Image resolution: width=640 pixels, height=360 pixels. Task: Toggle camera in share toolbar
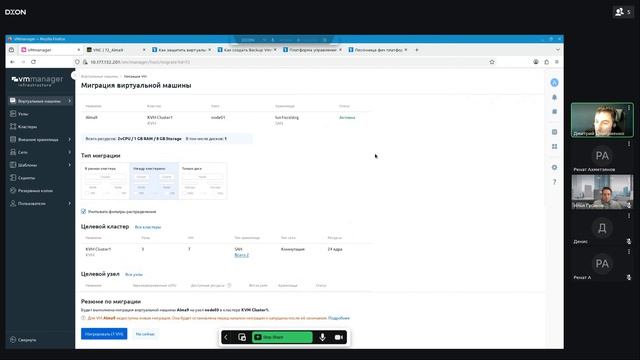click(x=339, y=337)
